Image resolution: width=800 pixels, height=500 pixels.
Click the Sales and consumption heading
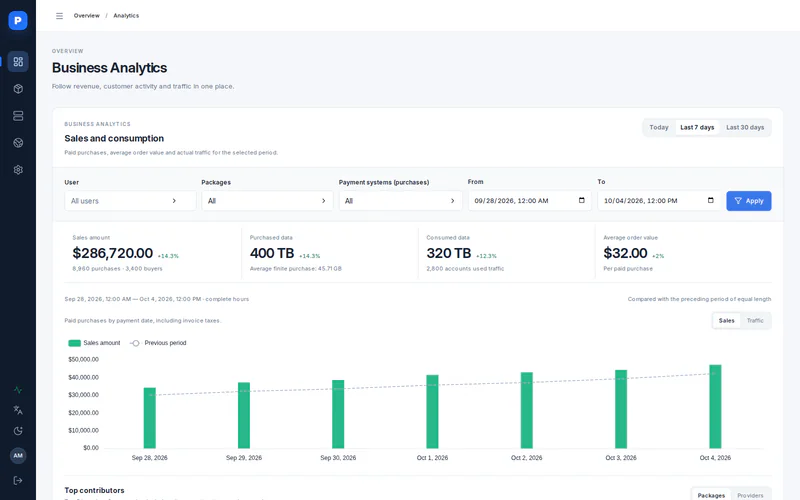[x=114, y=139]
